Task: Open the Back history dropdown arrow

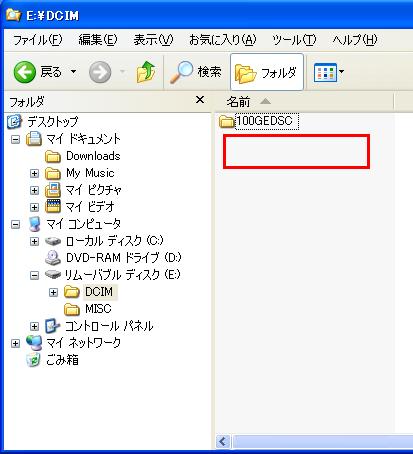Action: pyautogui.click(x=73, y=72)
